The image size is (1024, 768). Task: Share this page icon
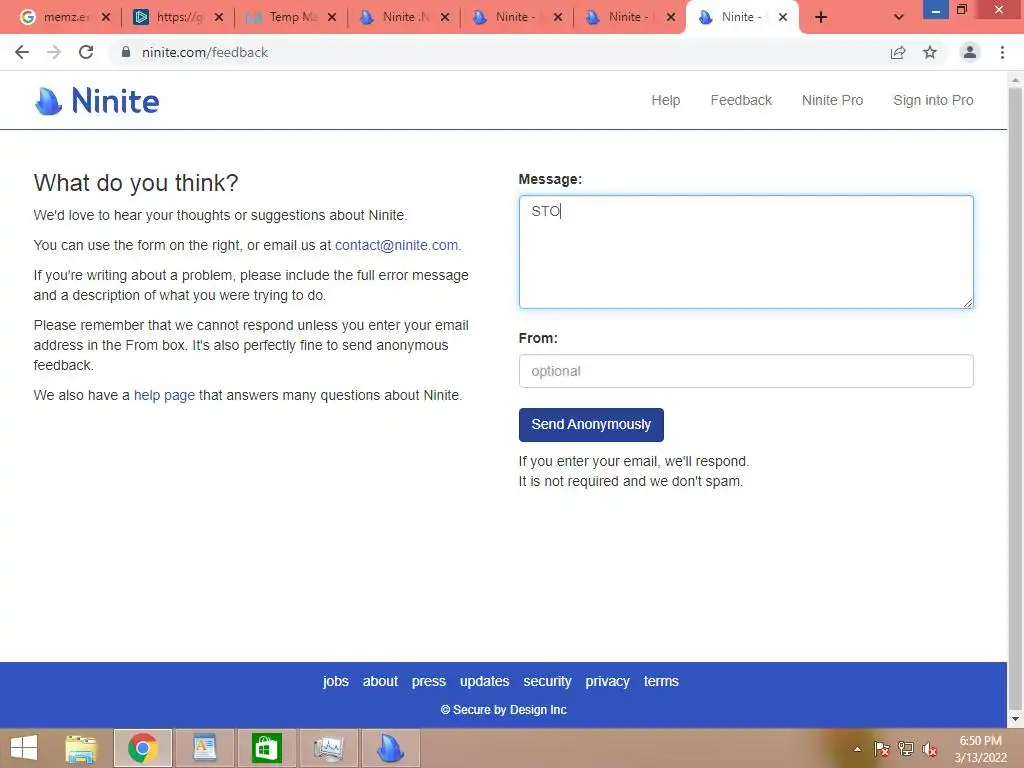pyautogui.click(x=898, y=52)
